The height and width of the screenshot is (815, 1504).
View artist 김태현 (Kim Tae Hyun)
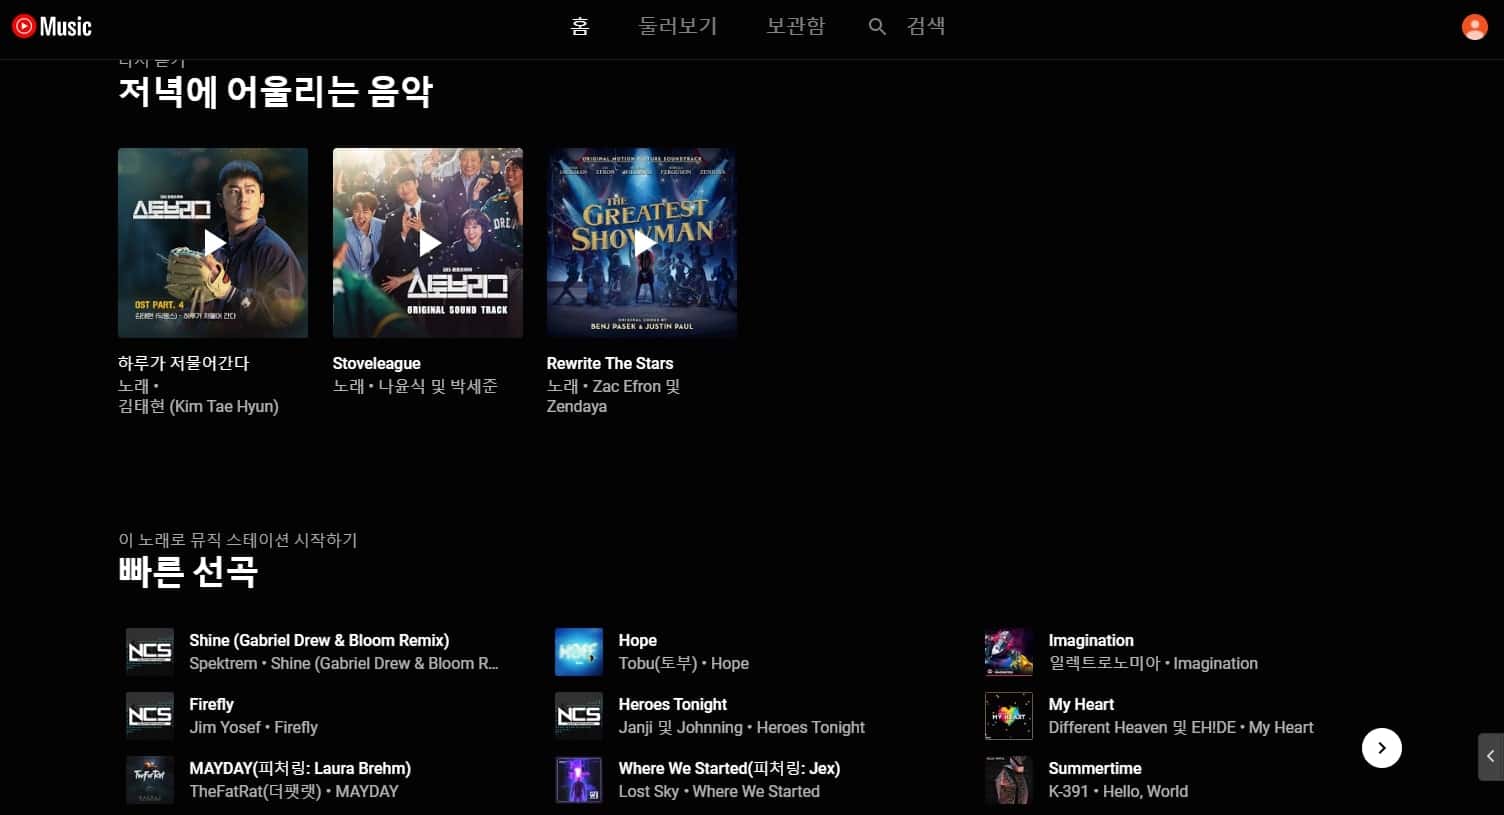pos(198,406)
